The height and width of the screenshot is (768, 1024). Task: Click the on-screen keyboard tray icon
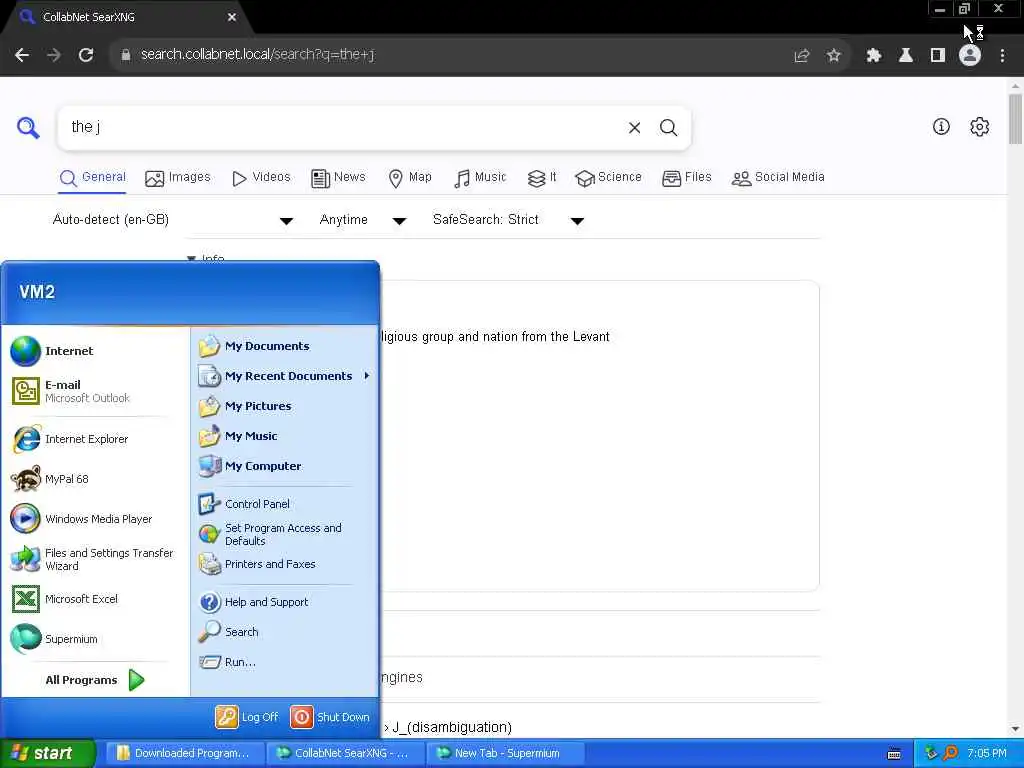894,754
